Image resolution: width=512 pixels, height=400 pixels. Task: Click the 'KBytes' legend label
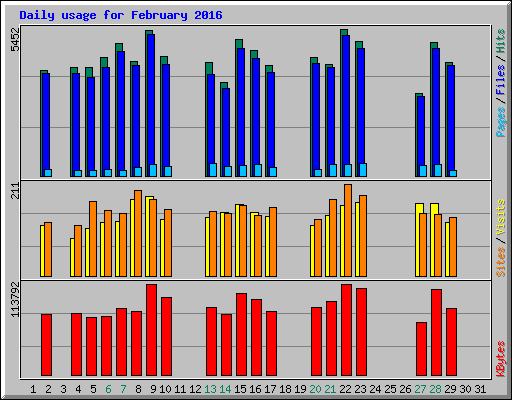point(501,359)
